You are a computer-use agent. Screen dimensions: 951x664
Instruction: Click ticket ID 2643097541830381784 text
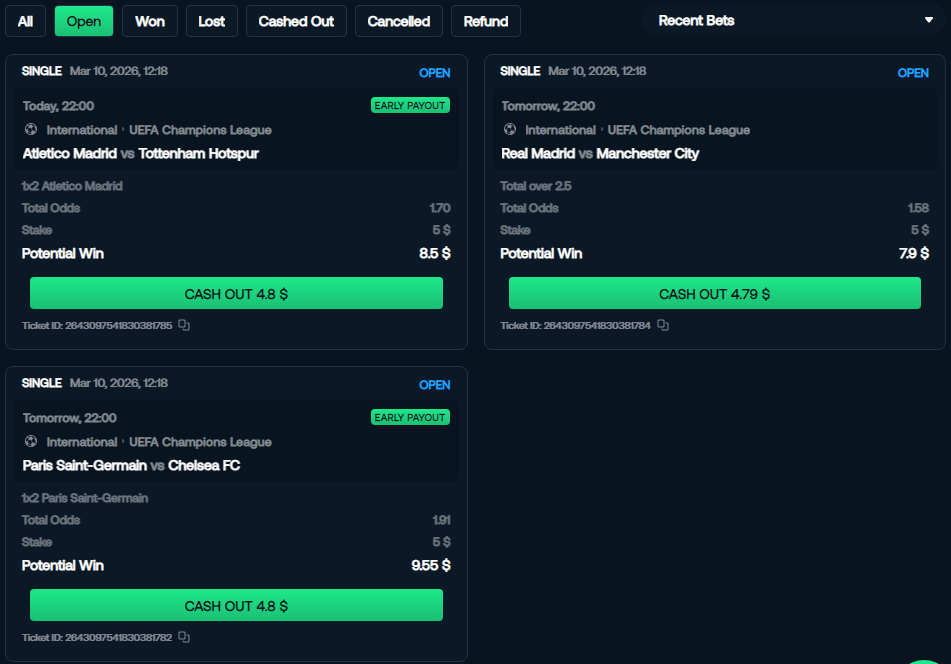(x=575, y=326)
